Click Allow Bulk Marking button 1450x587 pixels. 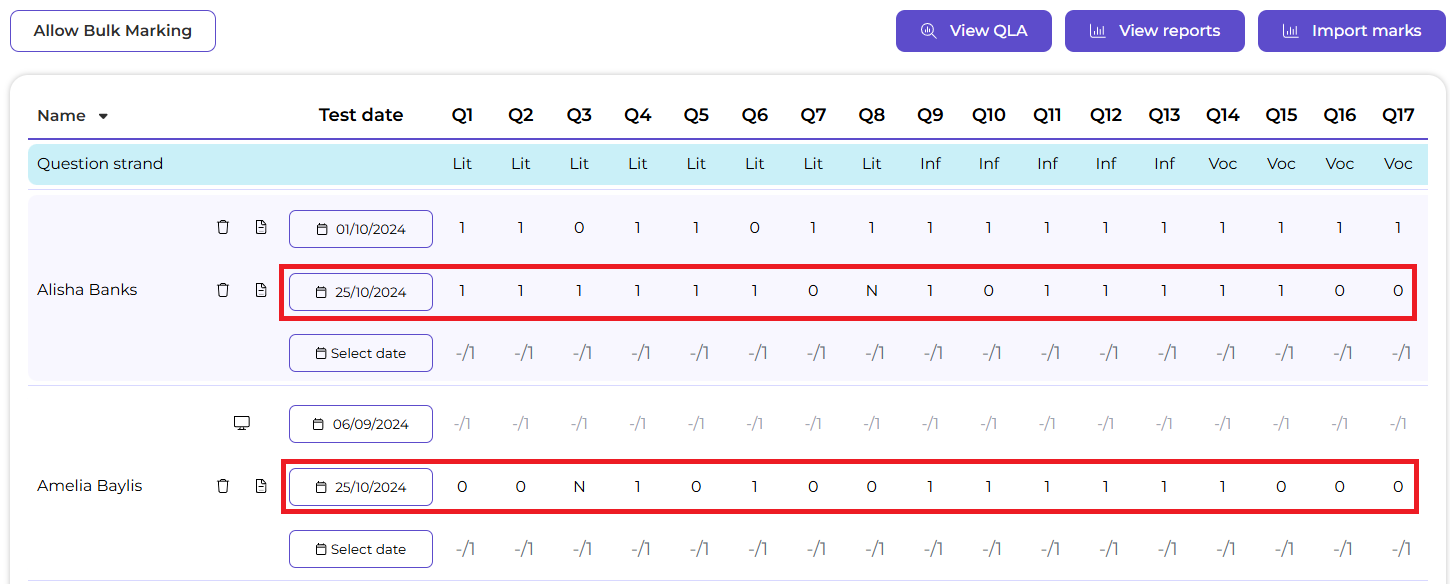pyautogui.click(x=113, y=31)
